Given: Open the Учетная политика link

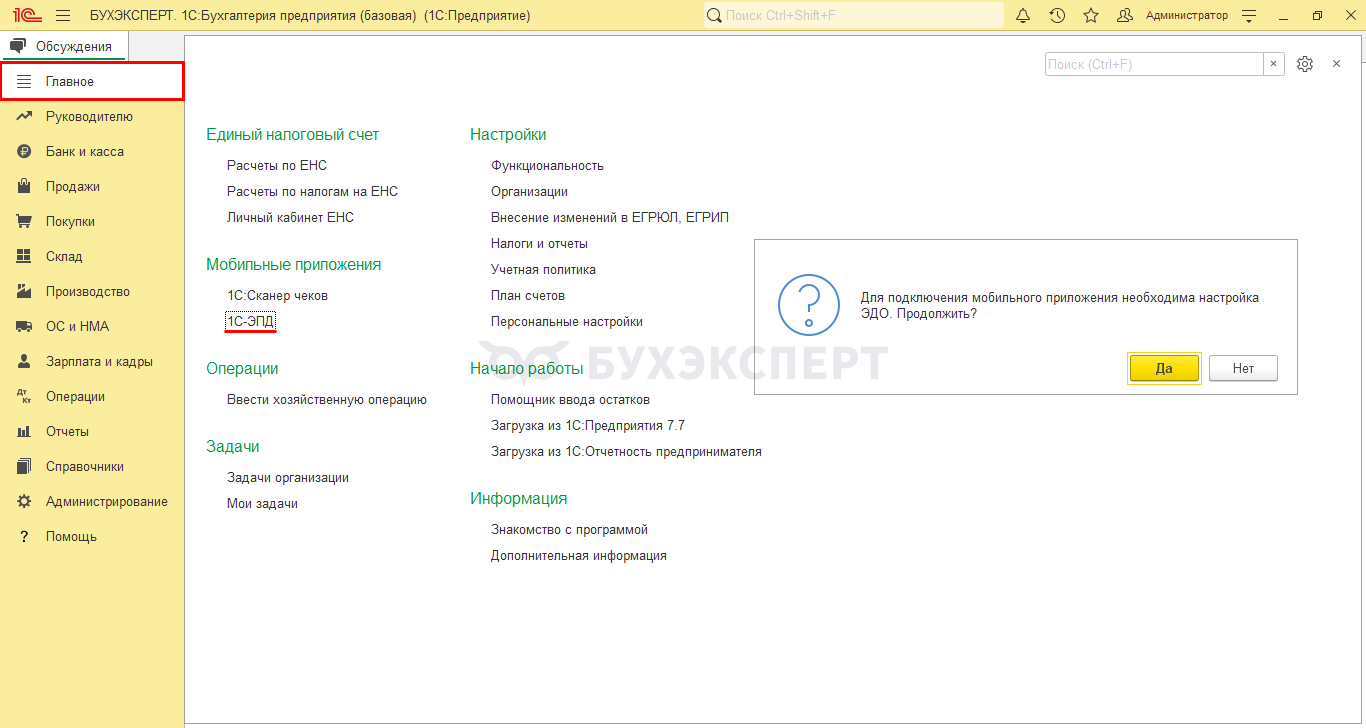Looking at the screenshot, I should click(x=543, y=270).
